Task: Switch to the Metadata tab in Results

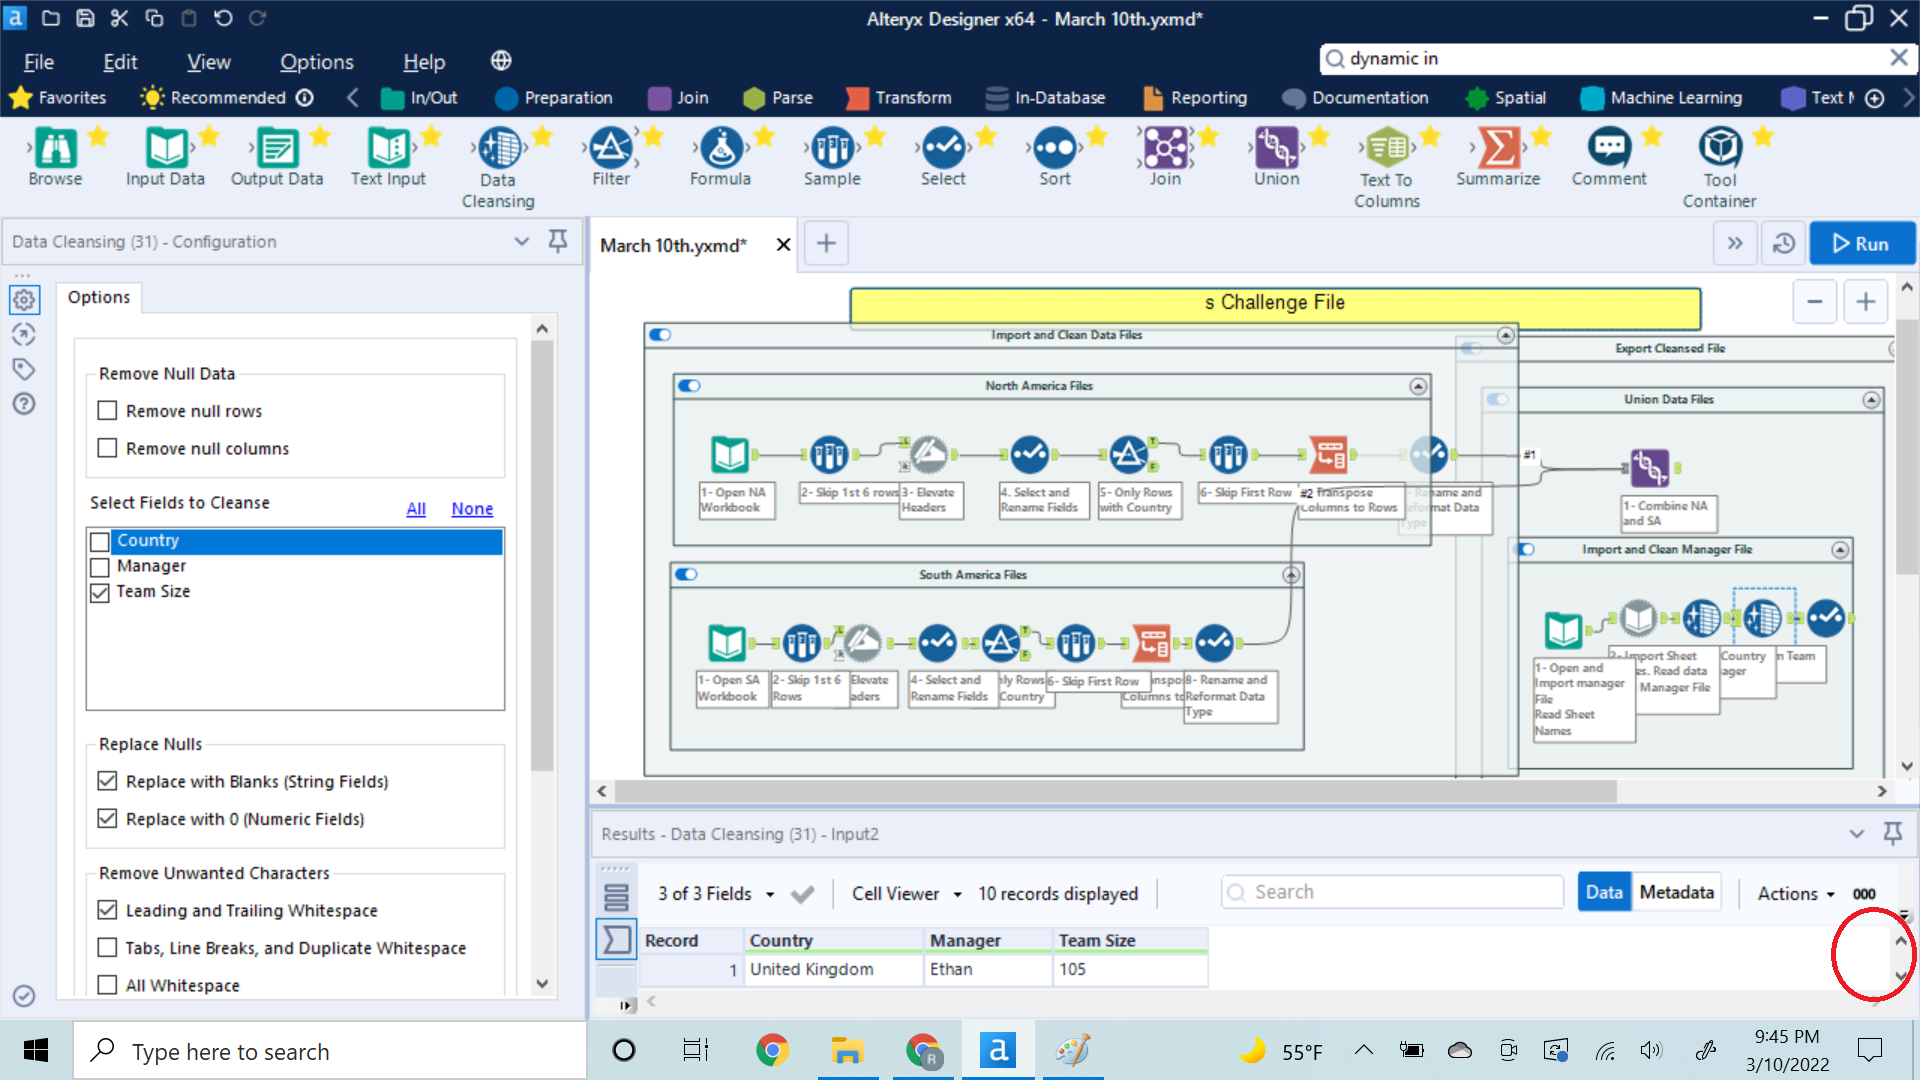Action: (1676, 891)
